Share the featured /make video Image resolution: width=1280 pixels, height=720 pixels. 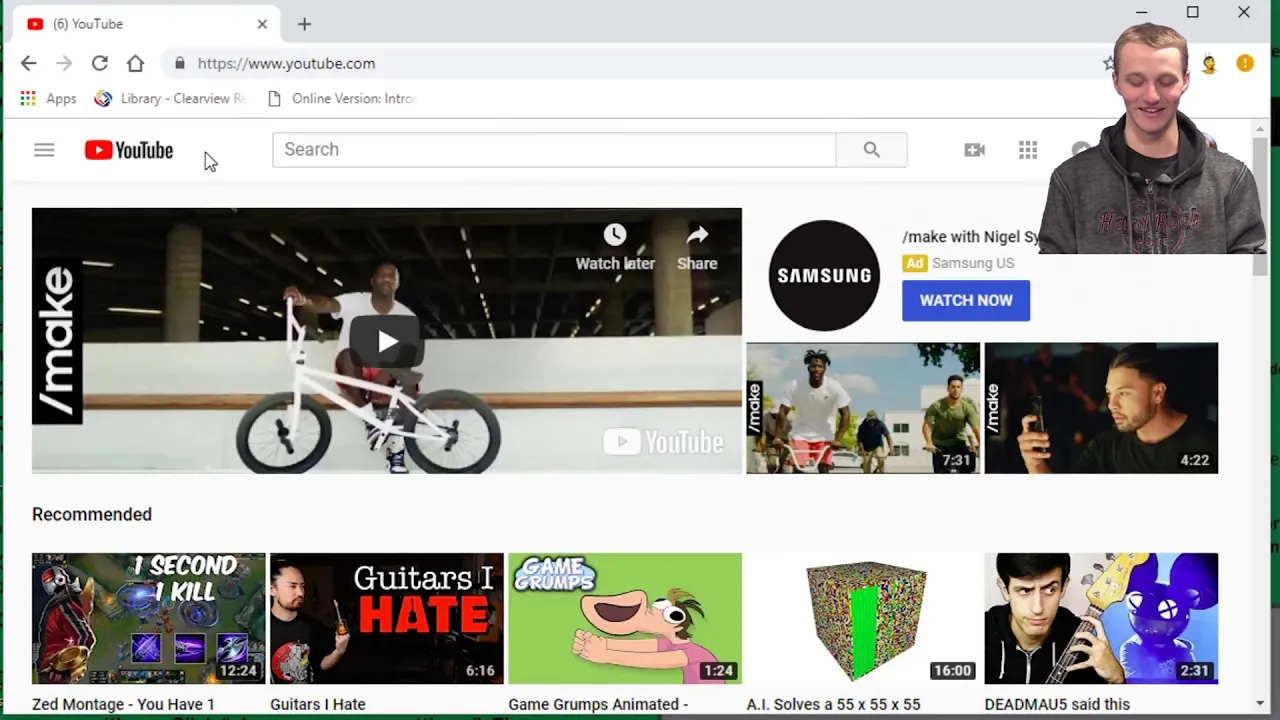(x=697, y=247)
